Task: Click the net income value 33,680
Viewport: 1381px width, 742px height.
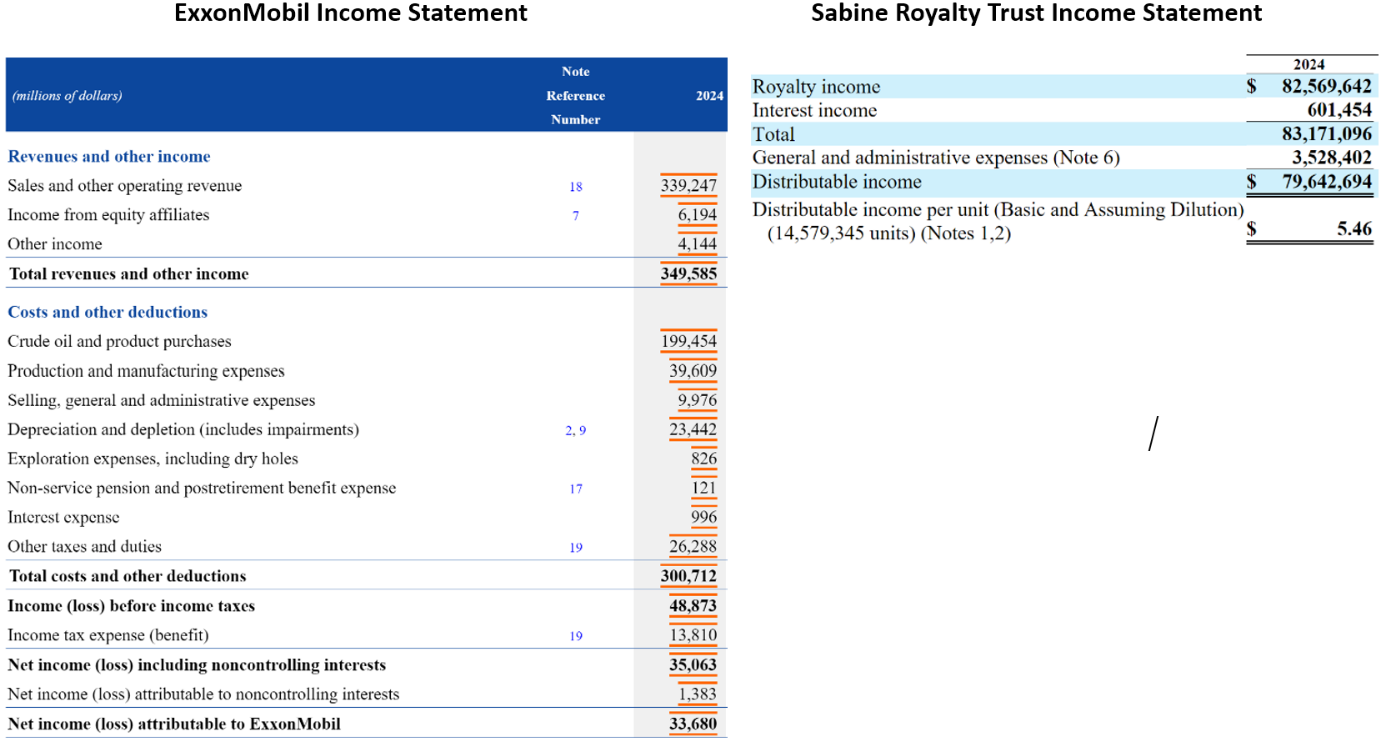Action: [x=692, y=724]
